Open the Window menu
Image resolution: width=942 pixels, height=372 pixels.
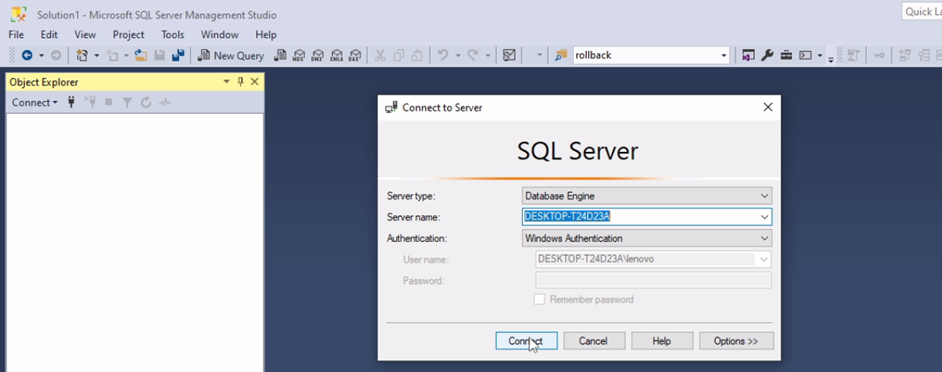point(220,34)
